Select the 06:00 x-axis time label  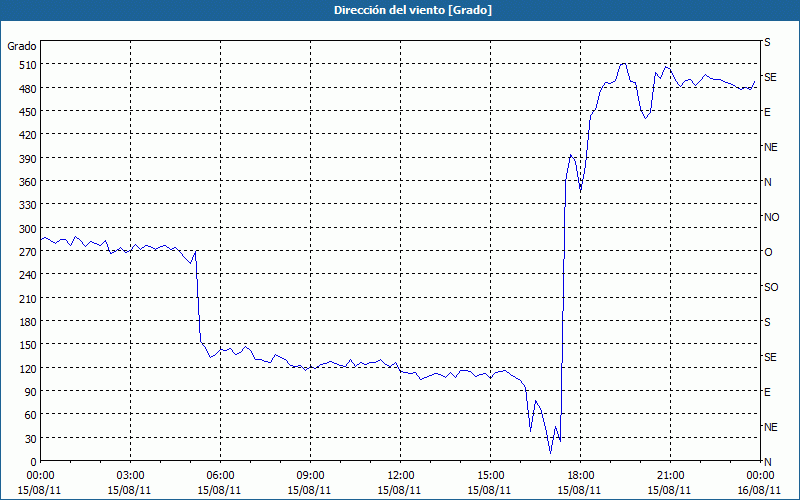pos(220,476)
